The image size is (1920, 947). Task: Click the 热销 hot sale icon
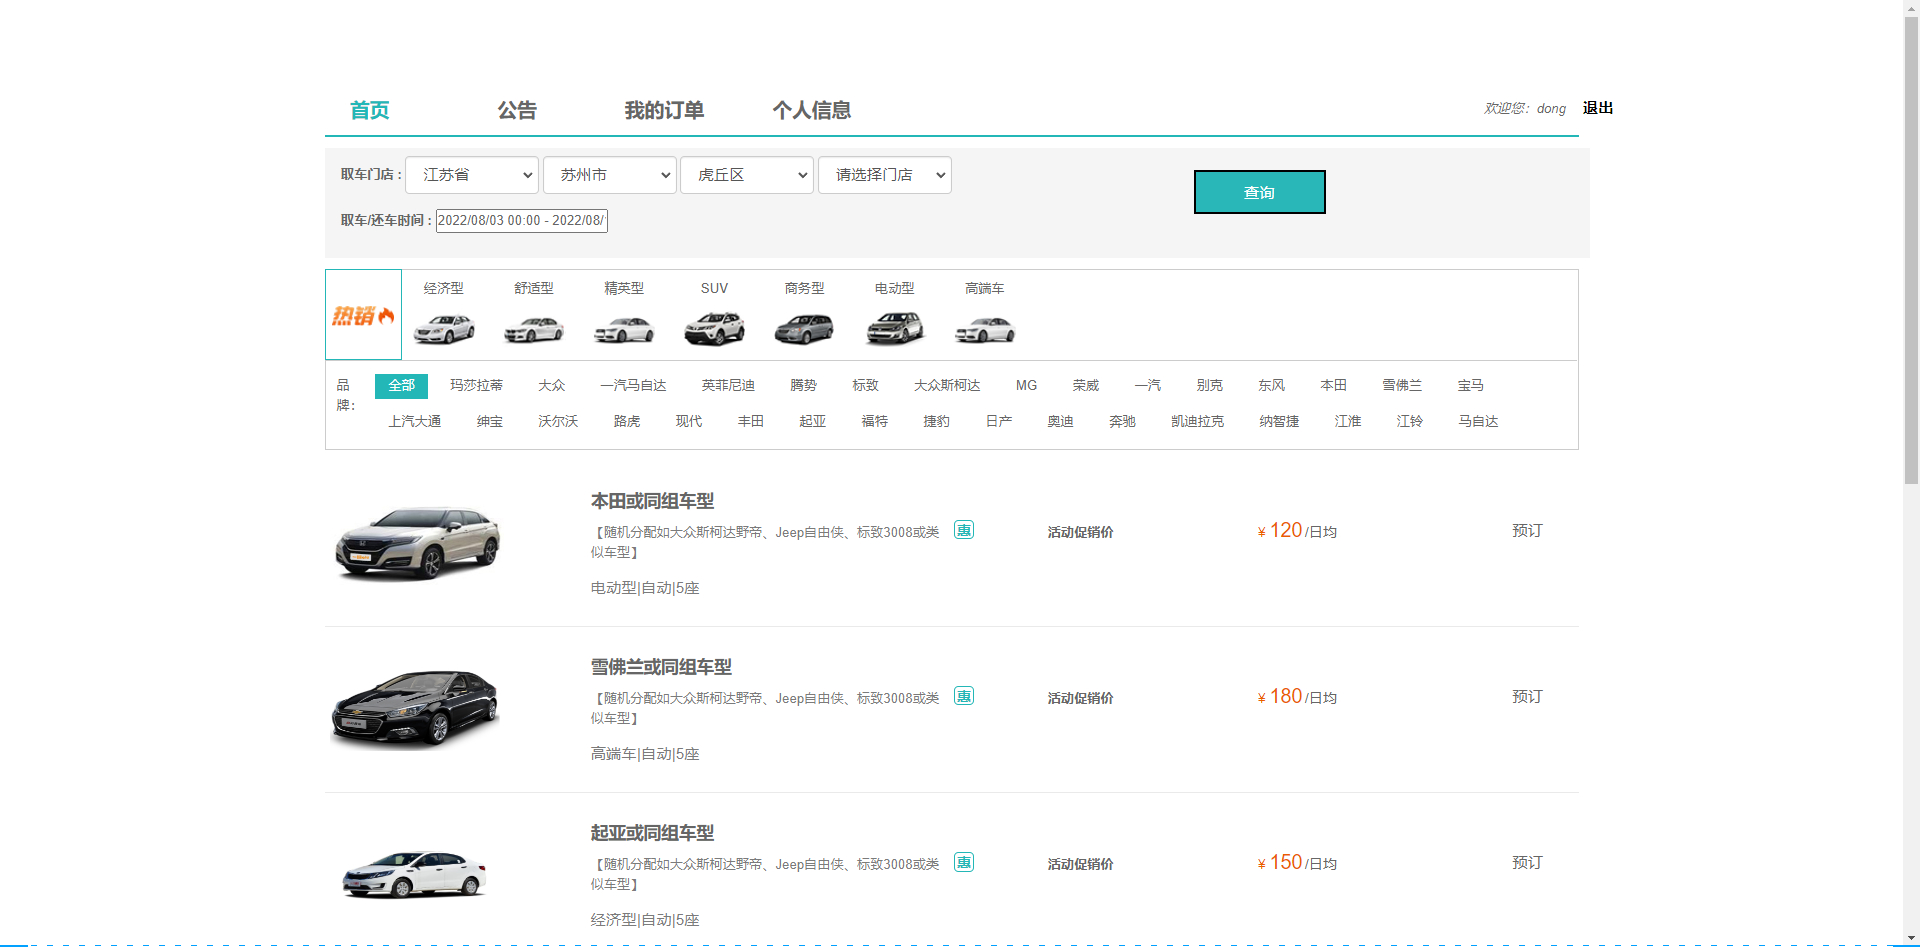click(x=363, y=316)
